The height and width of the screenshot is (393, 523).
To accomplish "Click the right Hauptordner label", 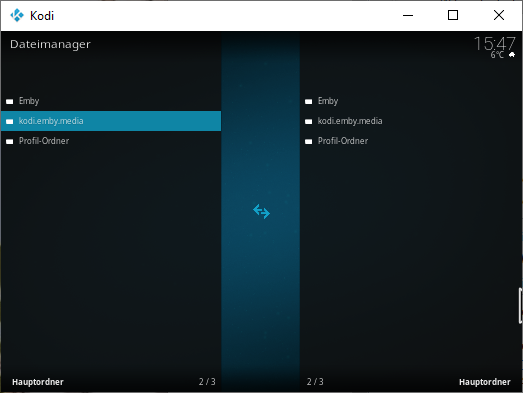I will click(485, 382).
